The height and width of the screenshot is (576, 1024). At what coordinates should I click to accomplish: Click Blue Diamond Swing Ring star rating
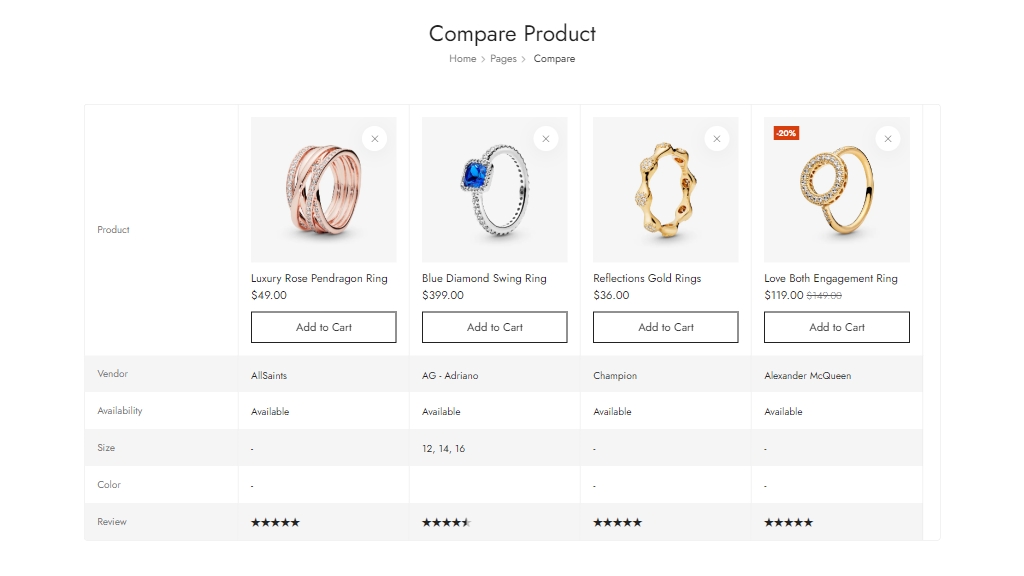point(446,522)
